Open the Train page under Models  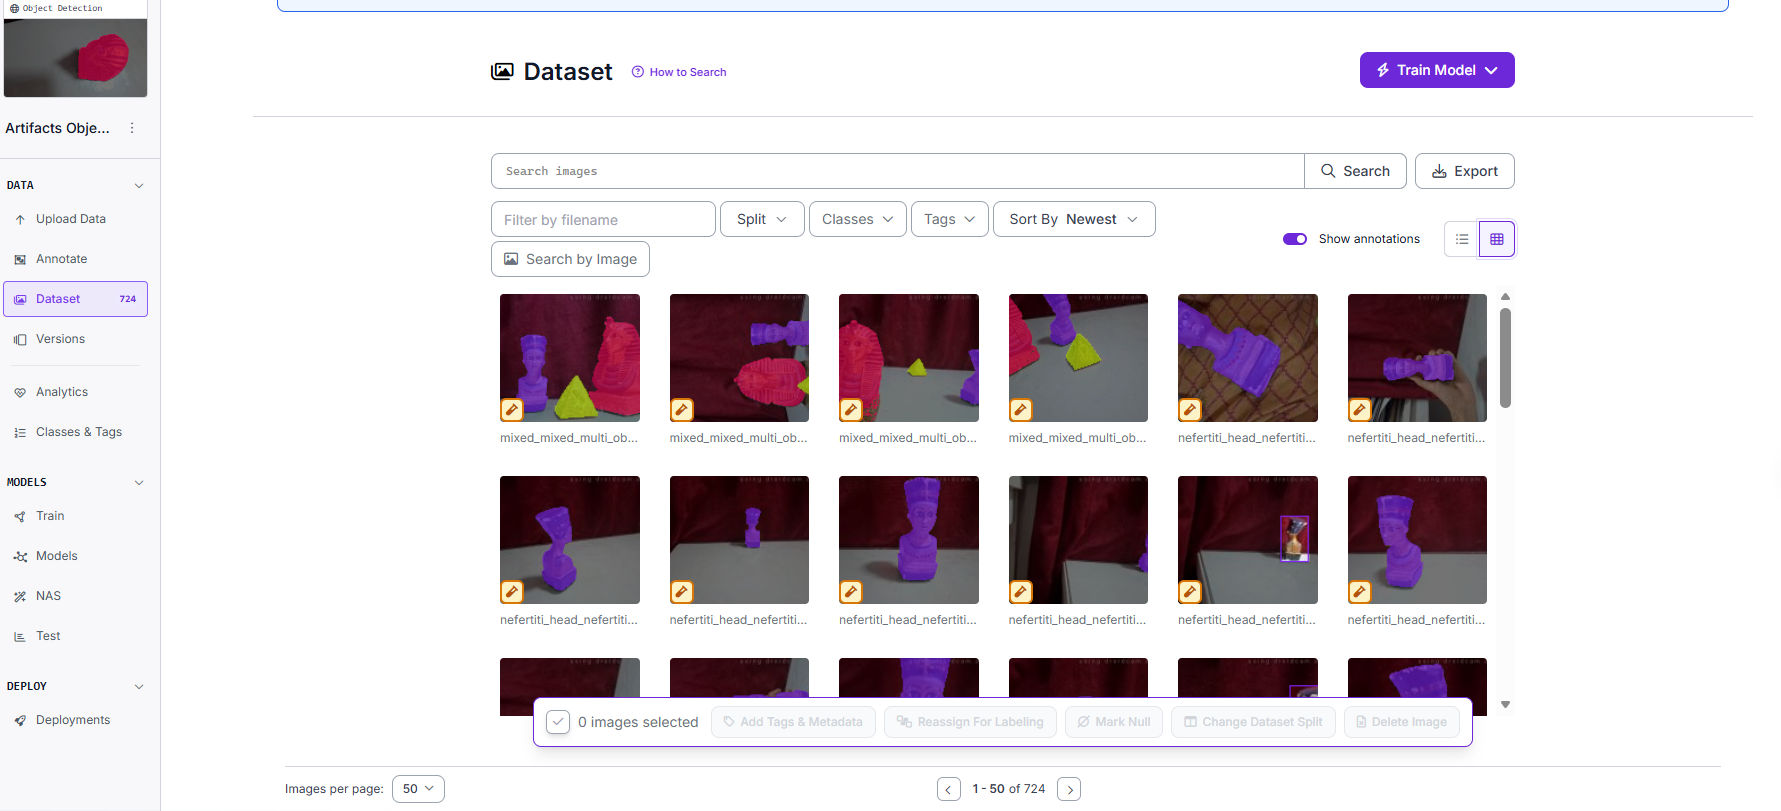click(x=50, y=516)
